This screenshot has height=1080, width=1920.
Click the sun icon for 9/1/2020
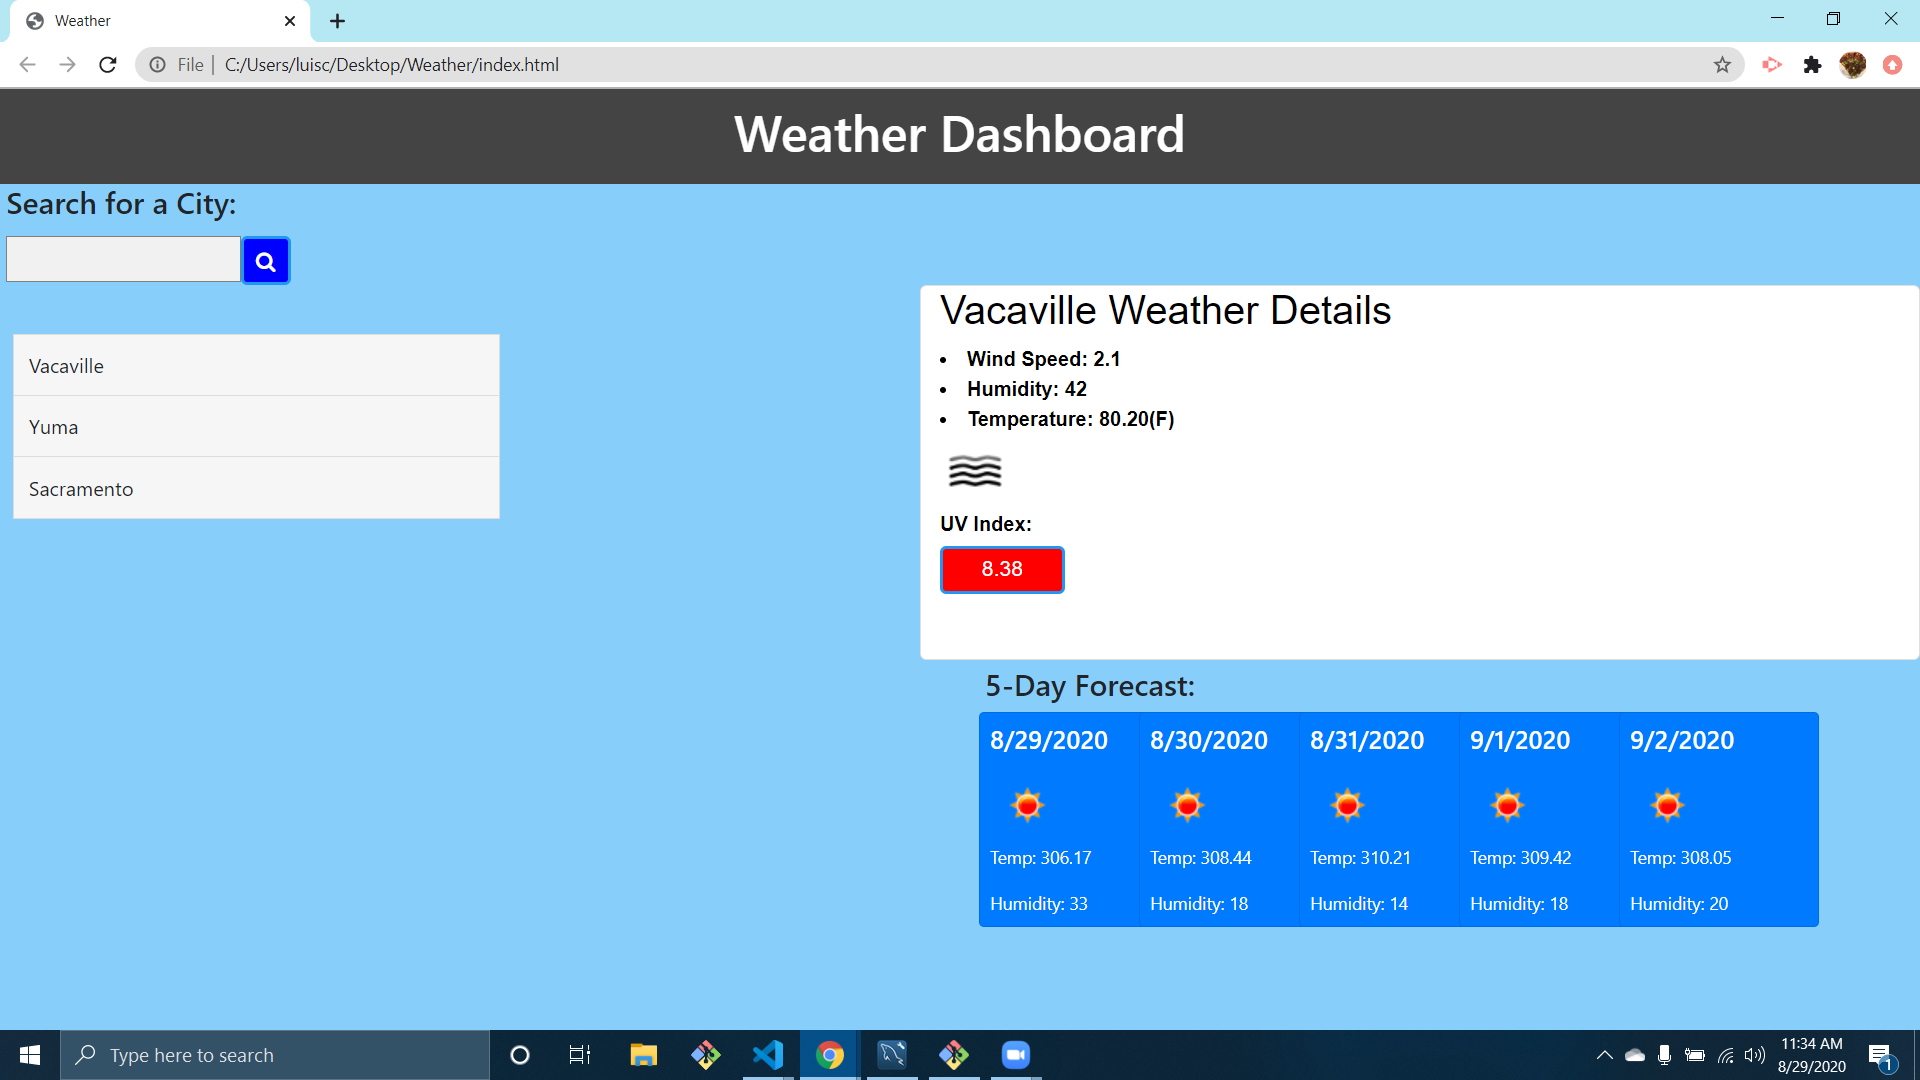(x=1507, y=805)
